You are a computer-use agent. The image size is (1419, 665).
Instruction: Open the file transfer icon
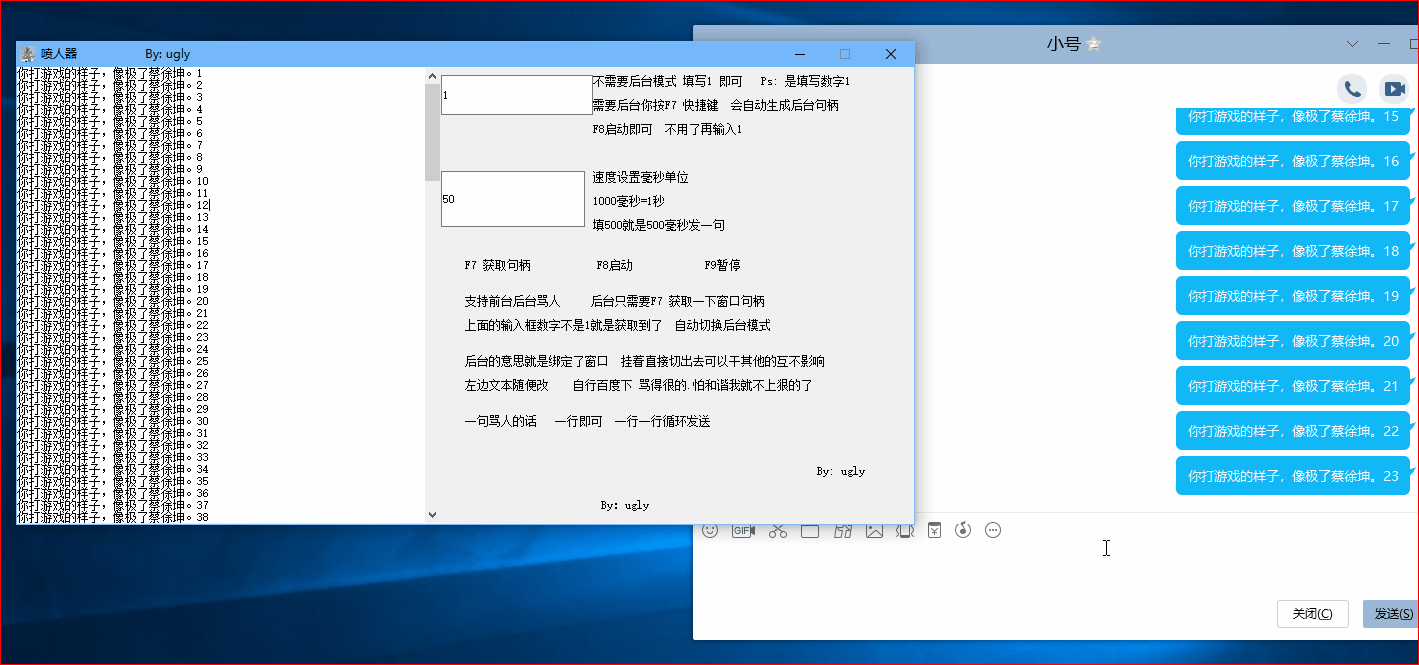[x=843, y=530]
